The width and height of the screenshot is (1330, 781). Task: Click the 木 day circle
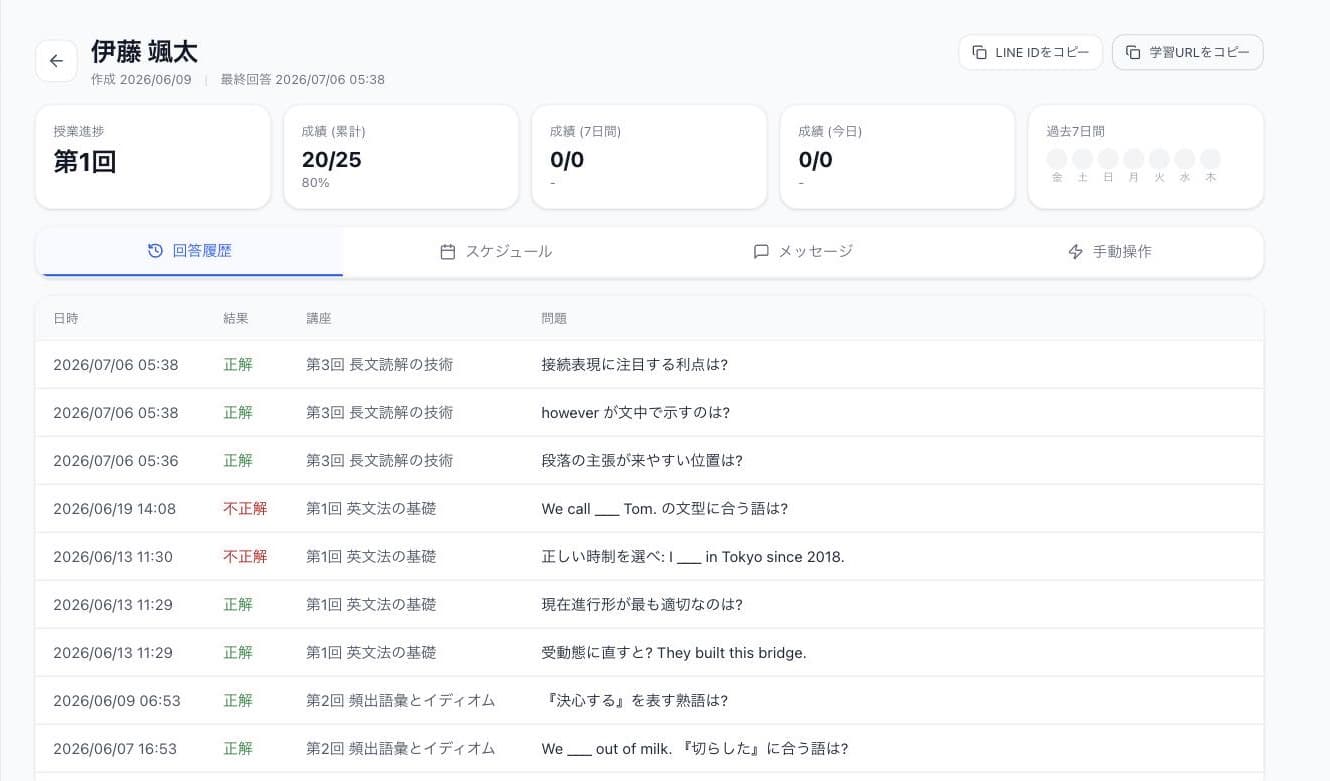pos(1210,159)
